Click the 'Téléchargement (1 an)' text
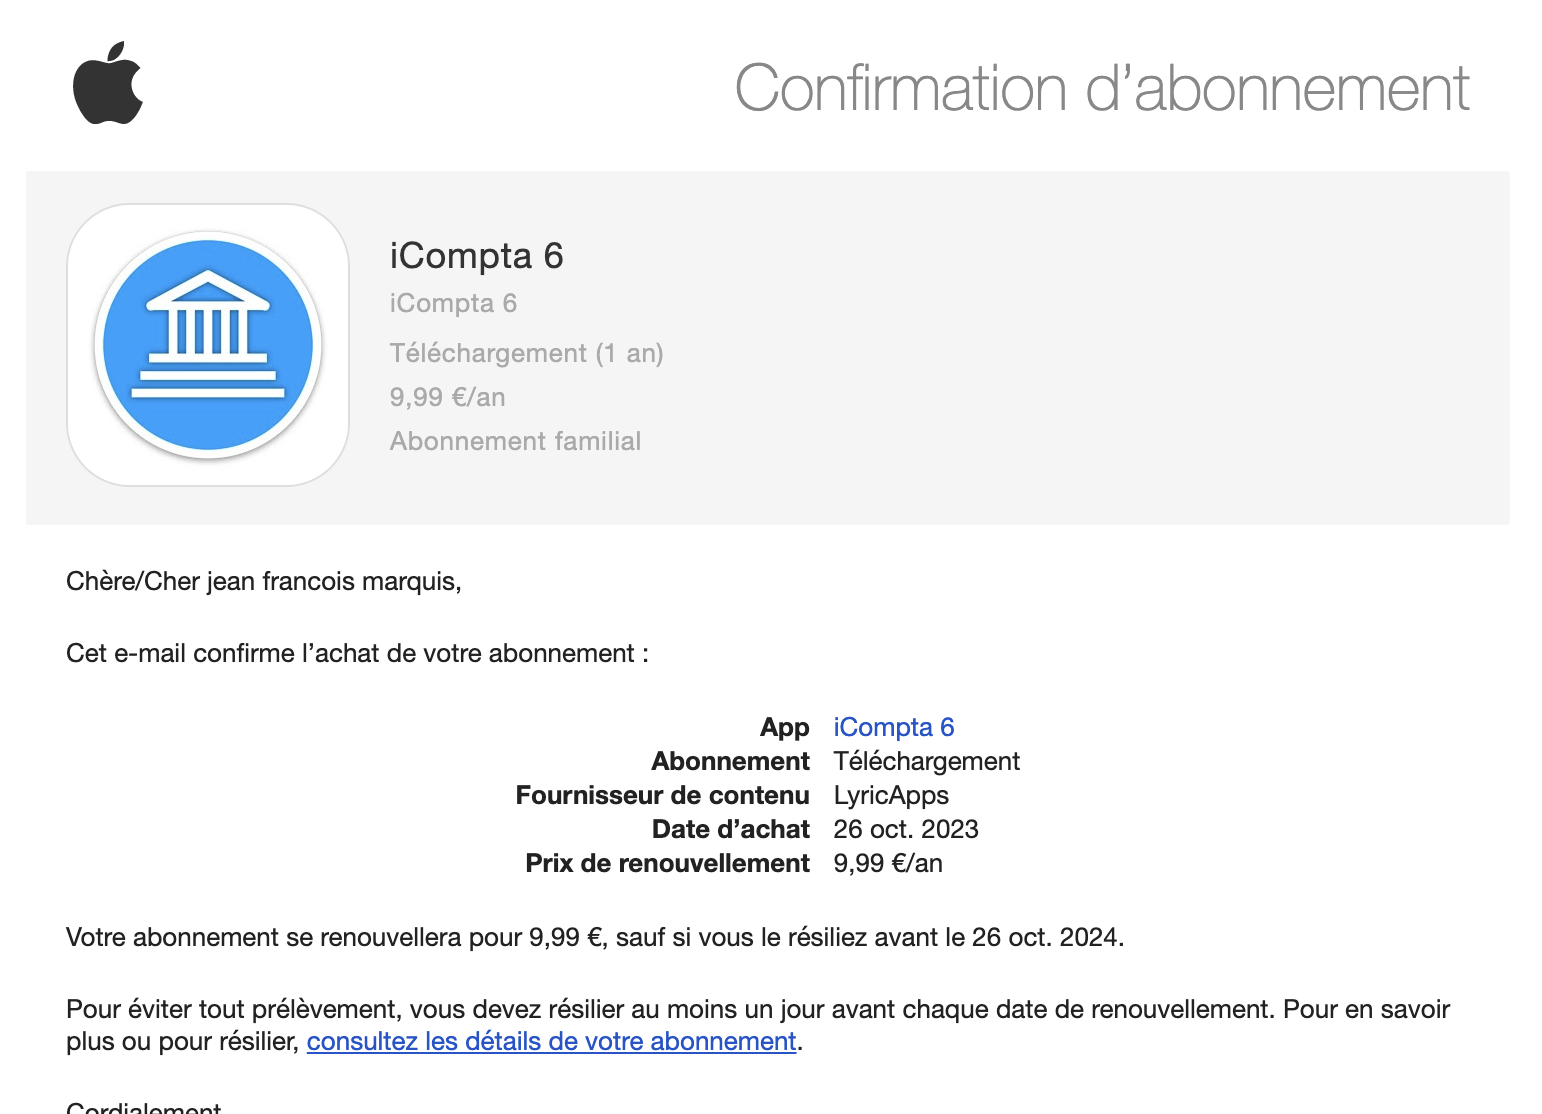 (x=527, y=353)
